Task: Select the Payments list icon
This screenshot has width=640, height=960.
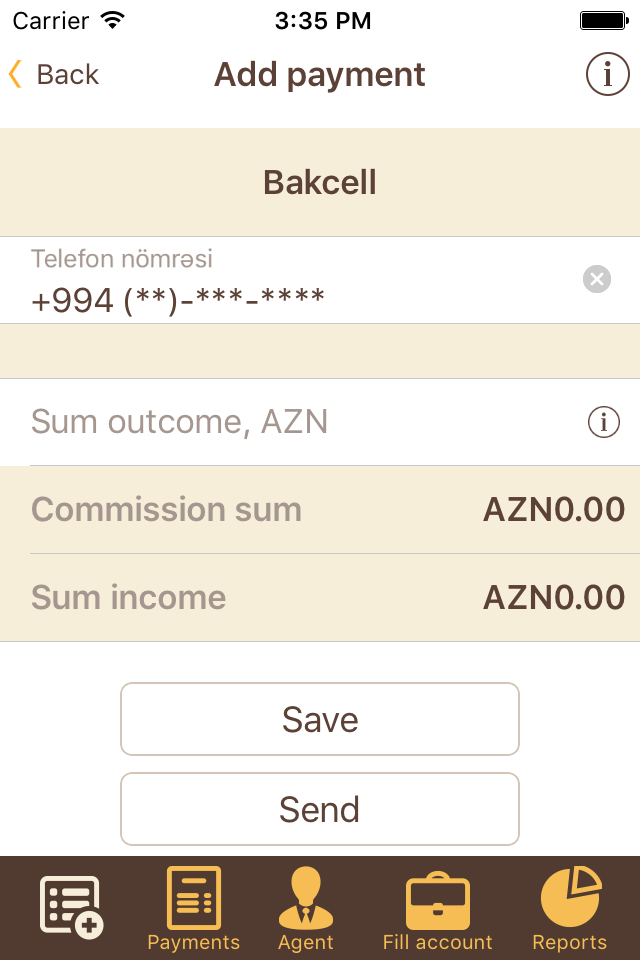Action: click(x=193, y=898)
